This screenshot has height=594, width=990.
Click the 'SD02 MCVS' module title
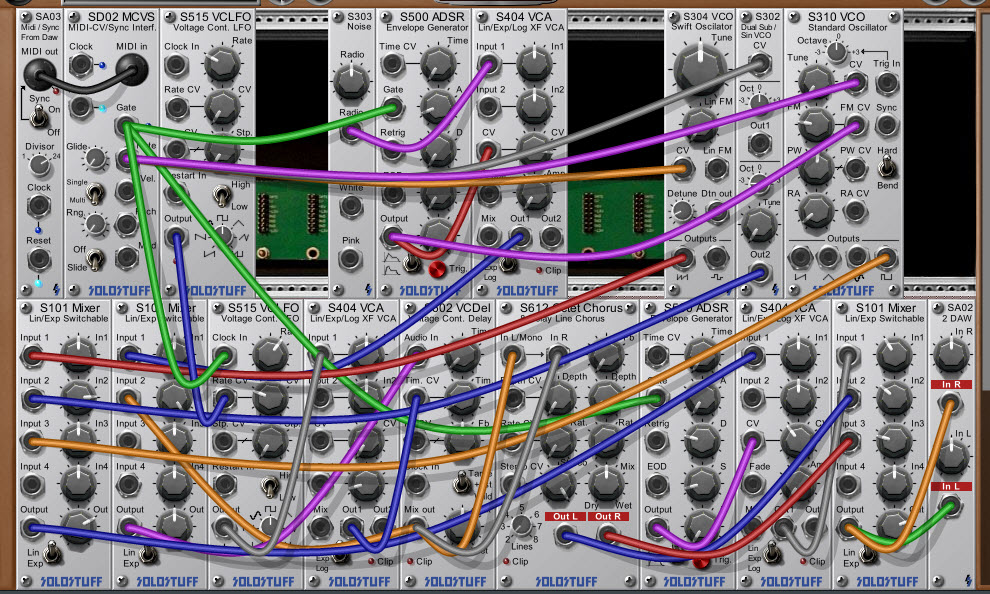[x=120, y=17]
